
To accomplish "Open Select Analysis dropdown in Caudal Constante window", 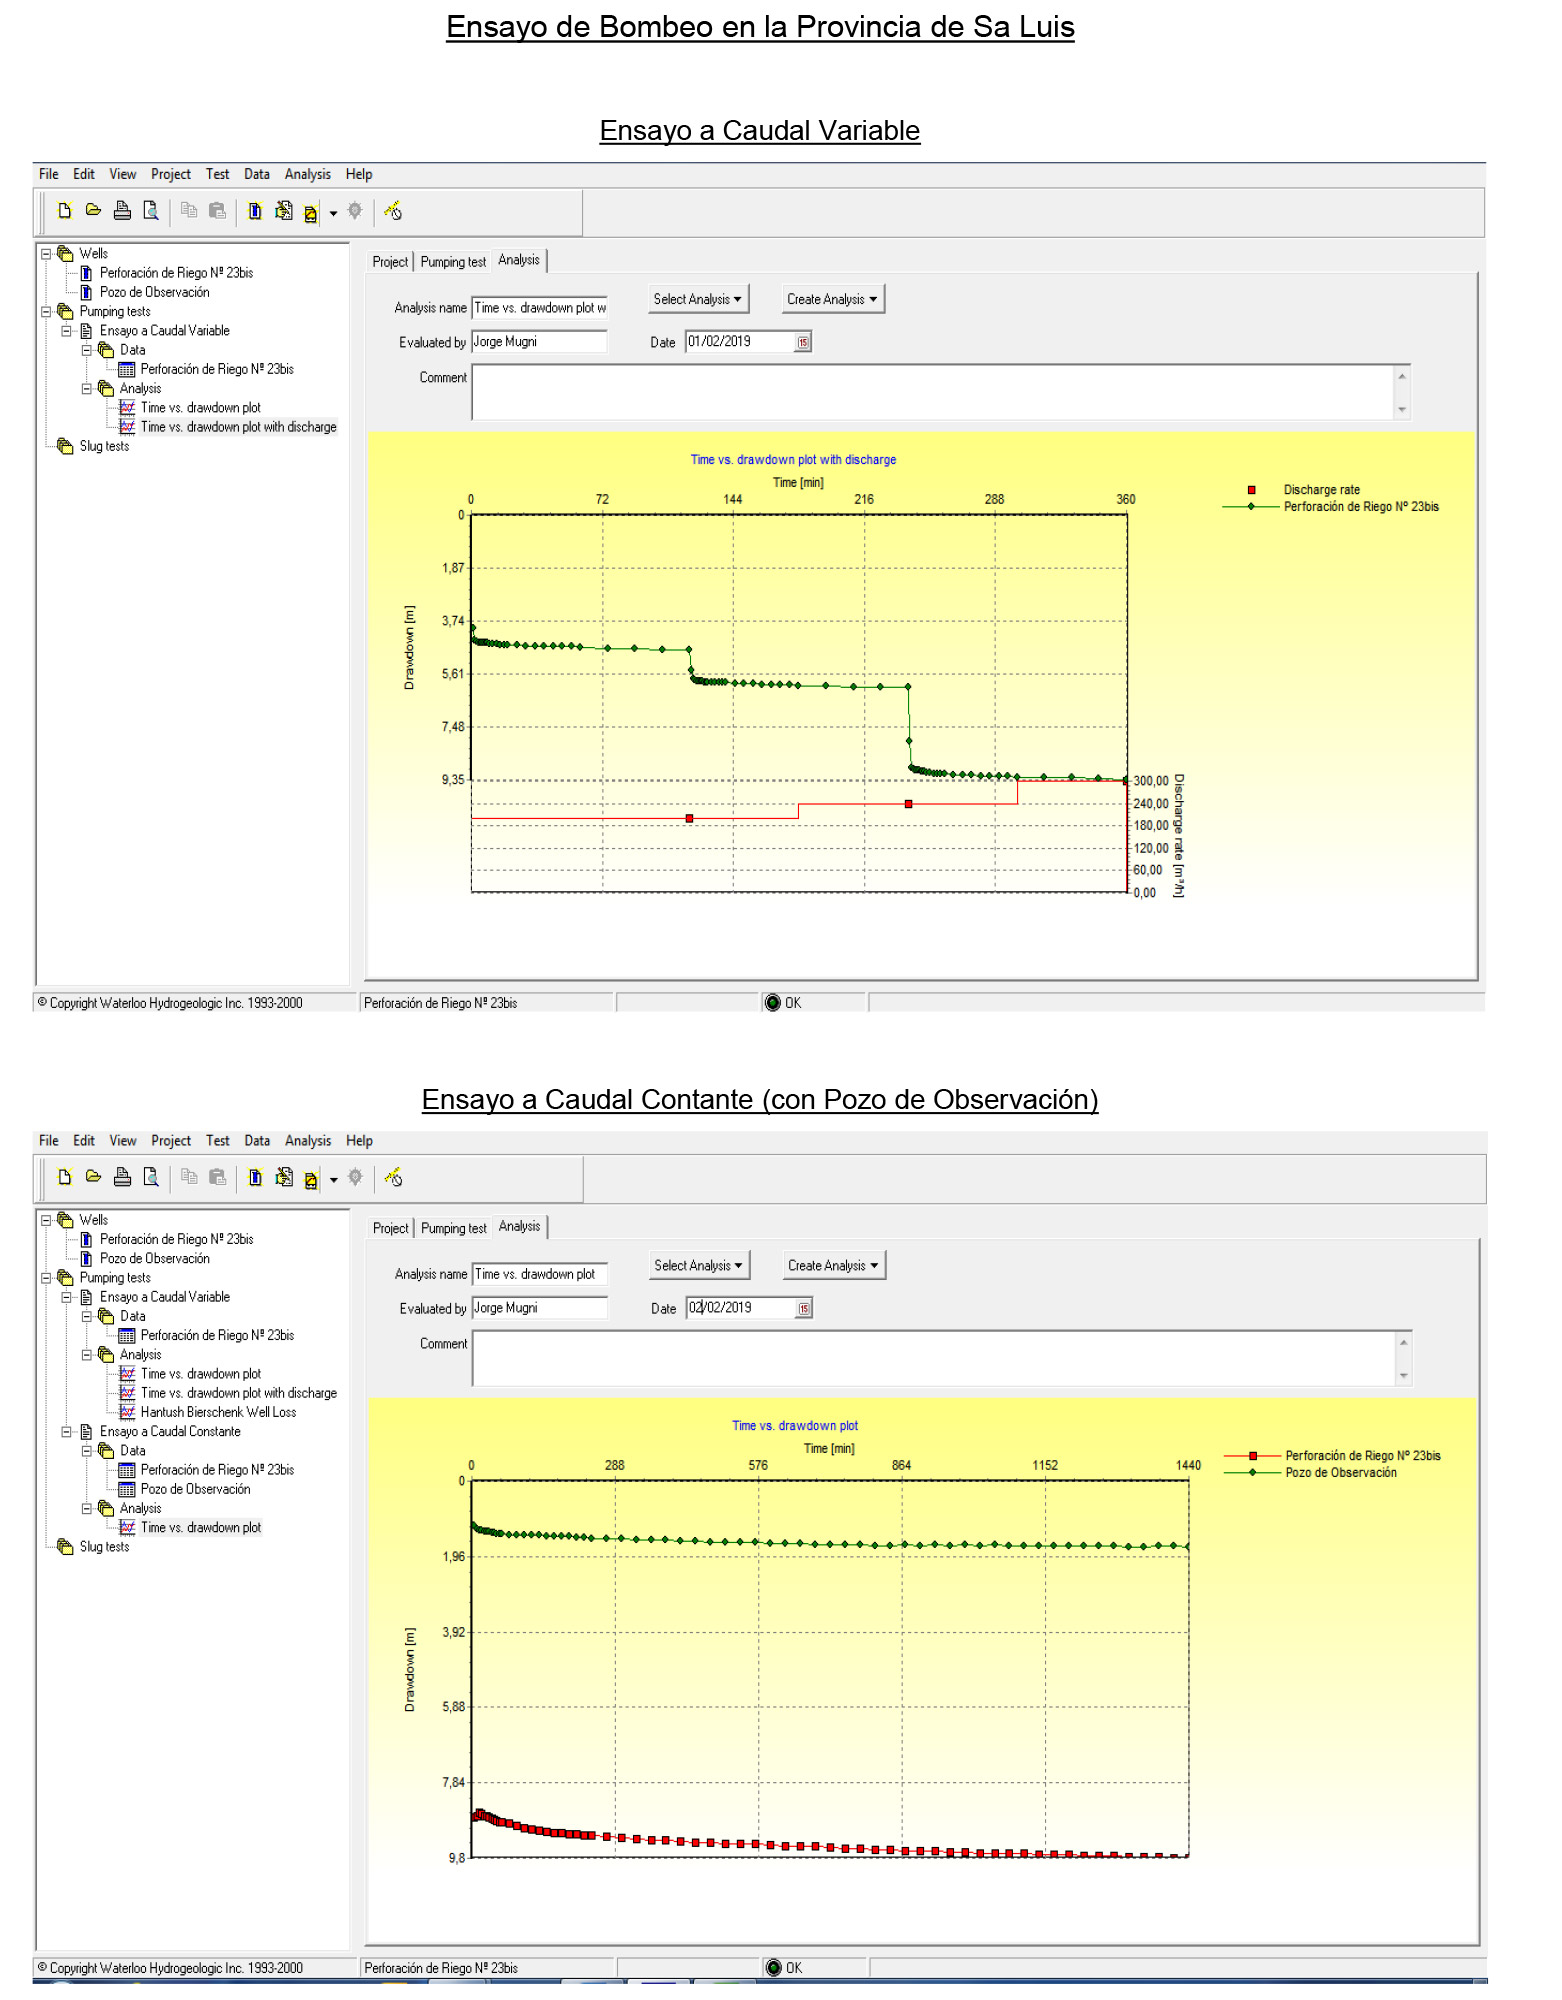I will (699, 1265).
